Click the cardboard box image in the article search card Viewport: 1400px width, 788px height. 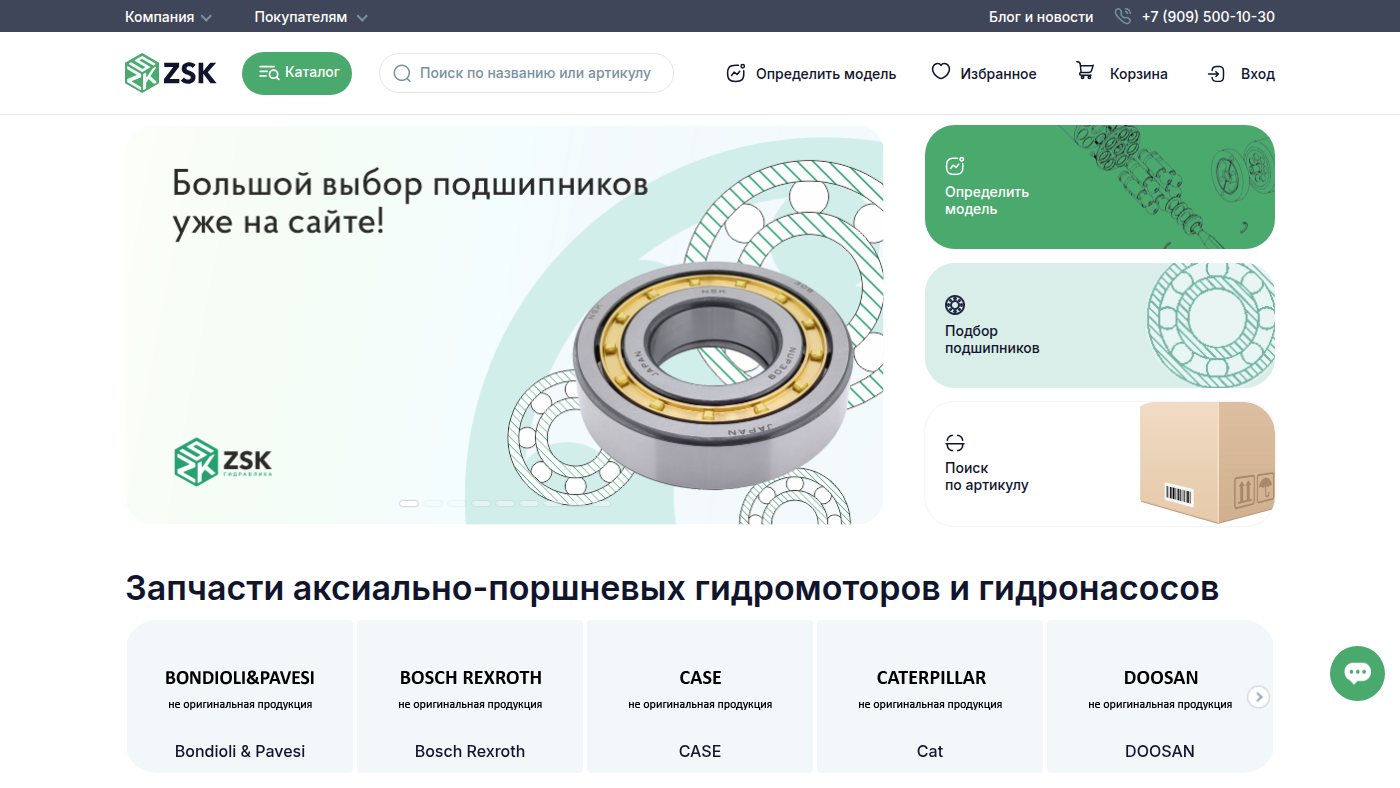pos(1208,463)
